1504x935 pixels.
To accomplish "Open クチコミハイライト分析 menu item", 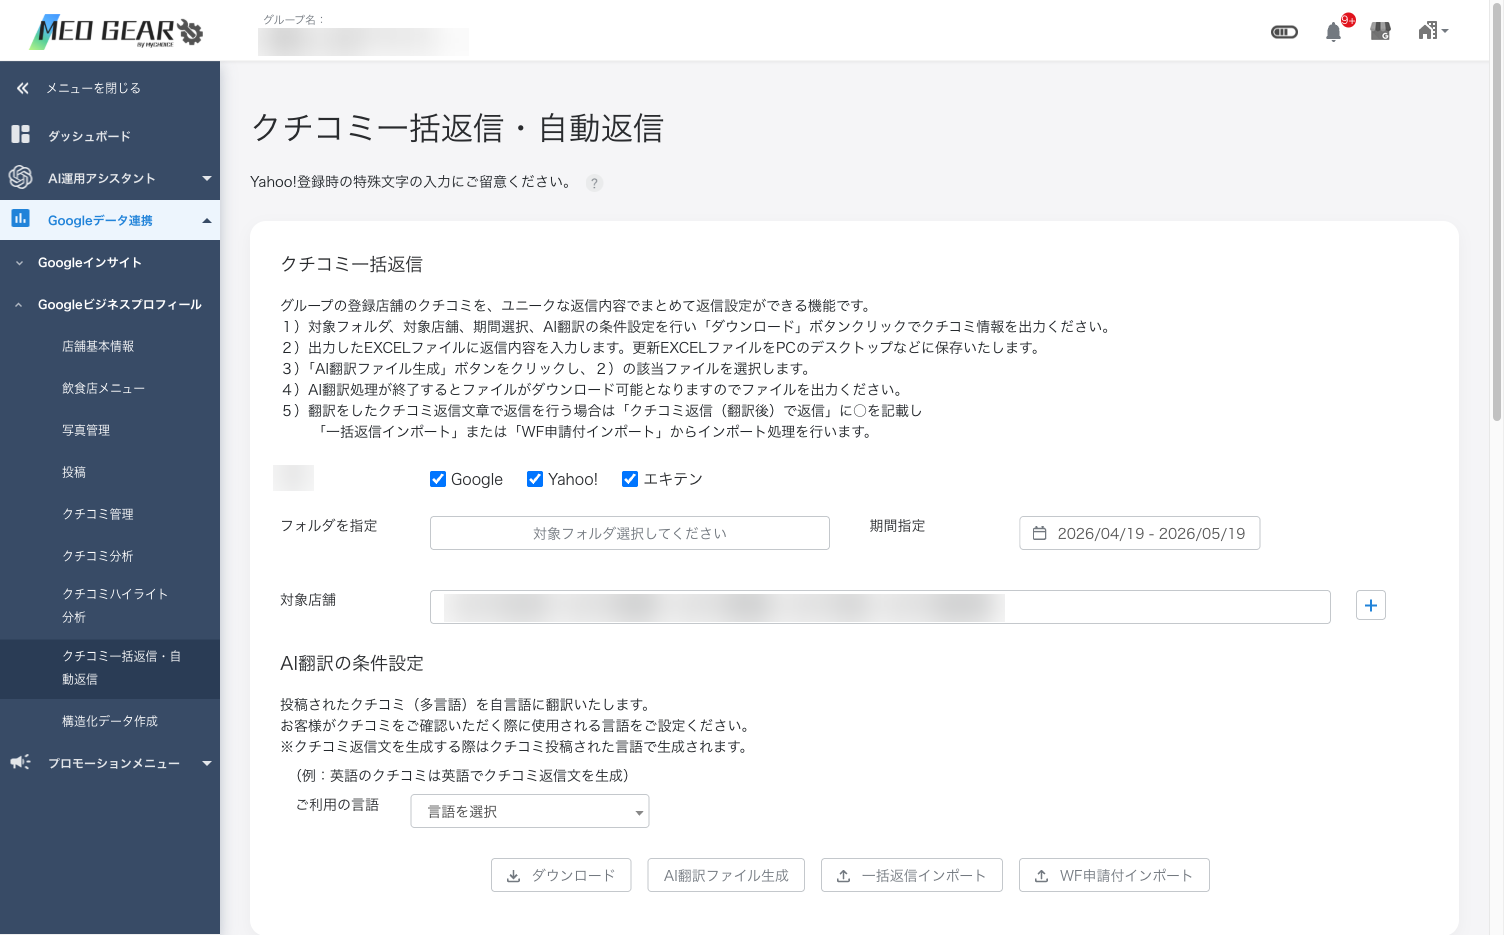I will pyautogui.click(x=115, y=605).
